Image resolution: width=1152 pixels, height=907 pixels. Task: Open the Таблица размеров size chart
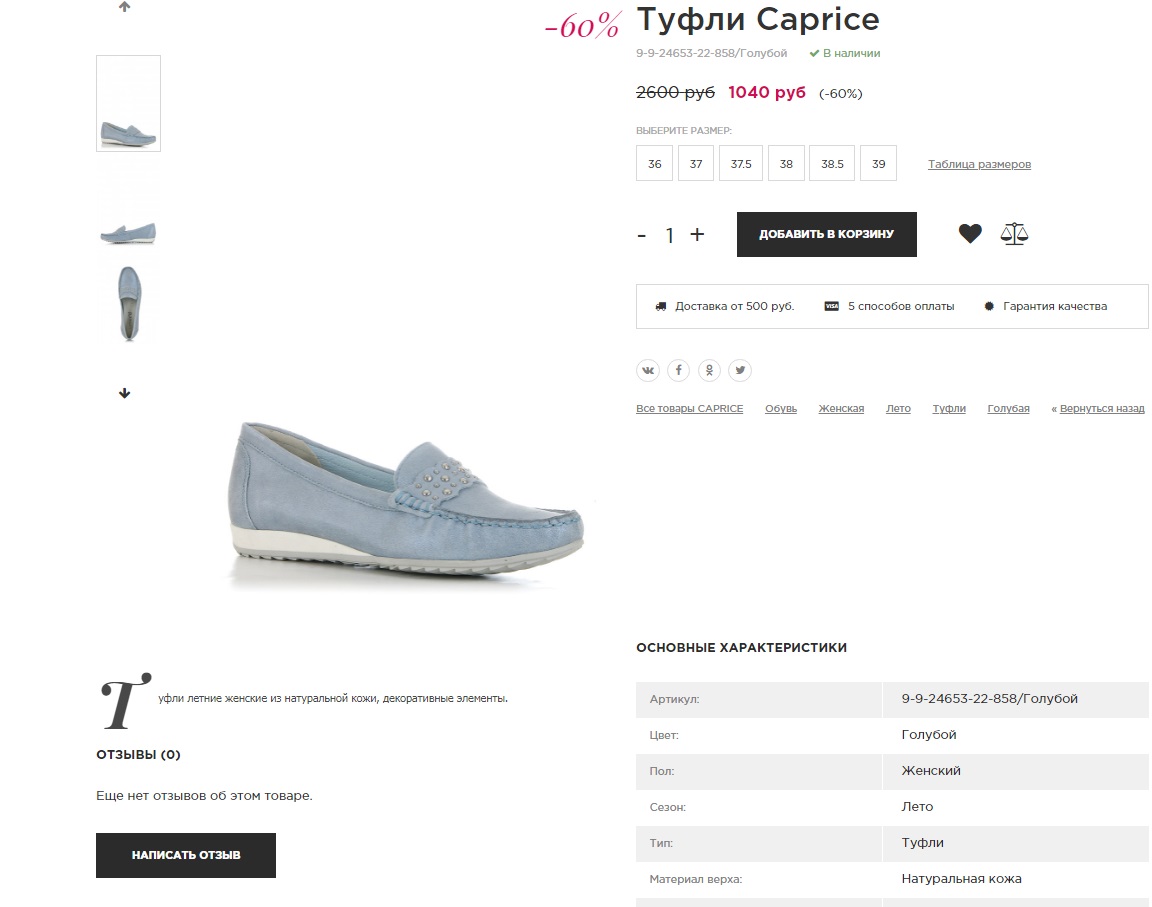[x=979, y=164]
